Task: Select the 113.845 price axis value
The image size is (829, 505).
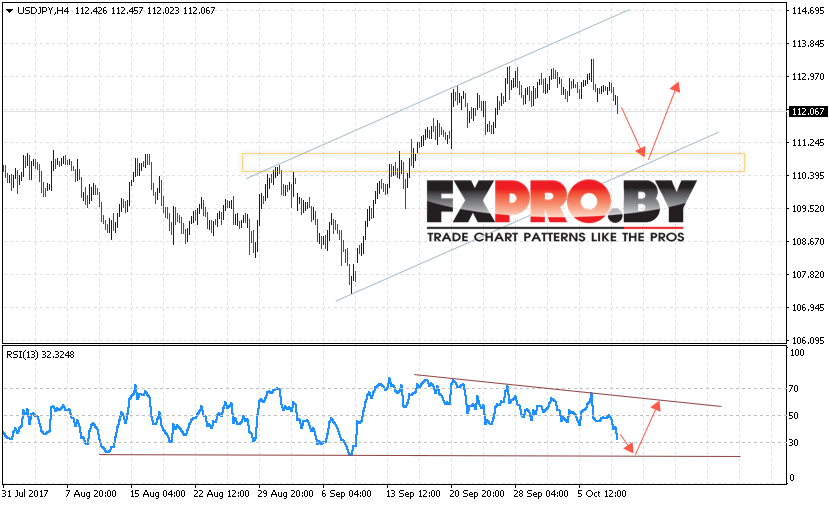Action: click(808, 44)
